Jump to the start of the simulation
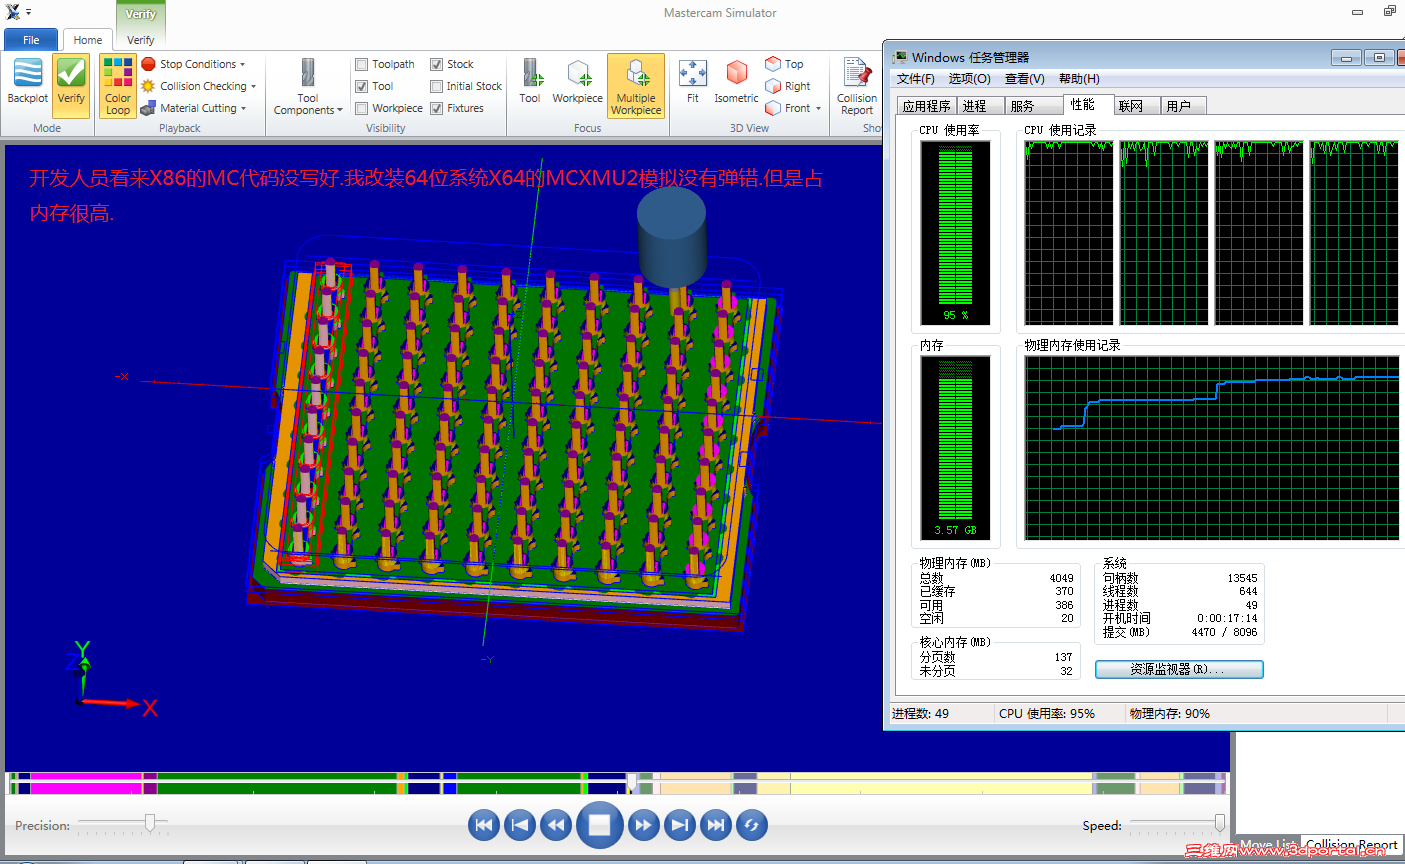The image size is (1405, 864). tap(484, 825)
